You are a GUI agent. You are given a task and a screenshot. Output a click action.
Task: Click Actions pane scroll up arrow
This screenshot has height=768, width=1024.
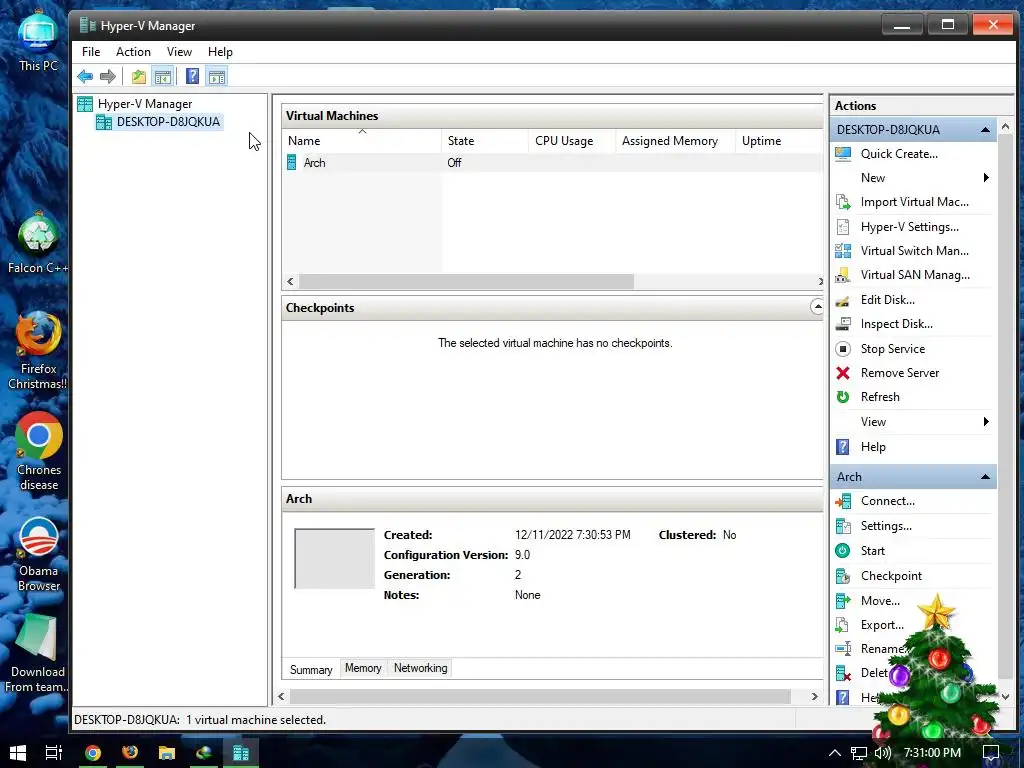tap(1006, 127)
